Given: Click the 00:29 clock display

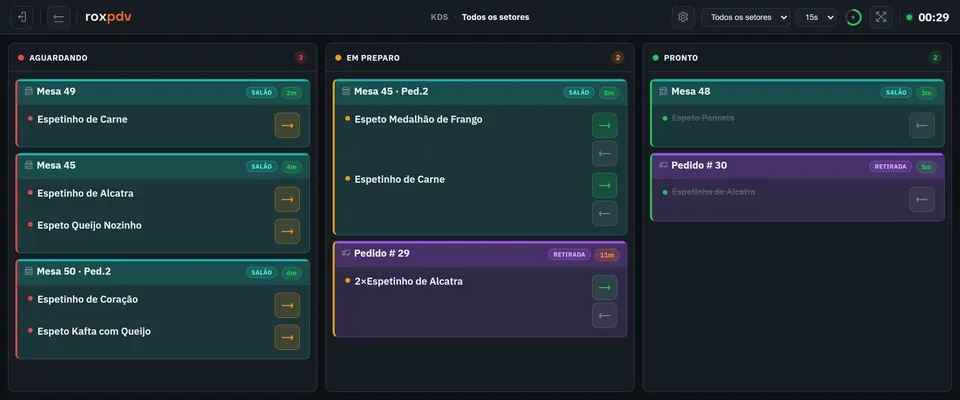Looking at the screenshot, I should pyautogui.click(x=934, y=17).
